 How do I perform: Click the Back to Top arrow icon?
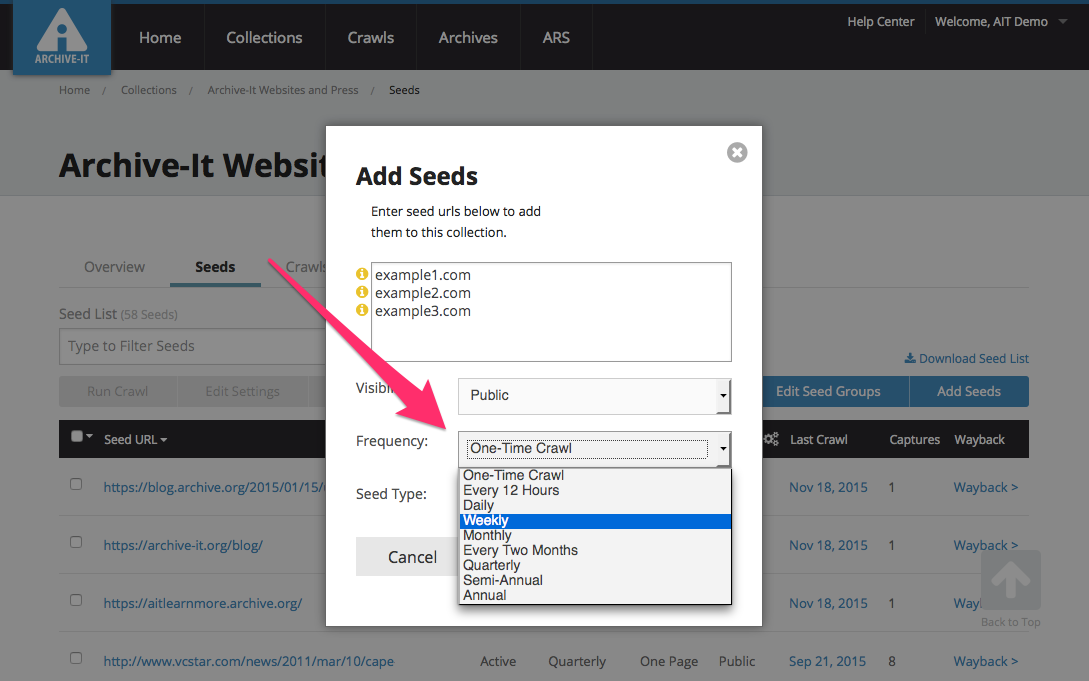click(x=1010, y=581)
